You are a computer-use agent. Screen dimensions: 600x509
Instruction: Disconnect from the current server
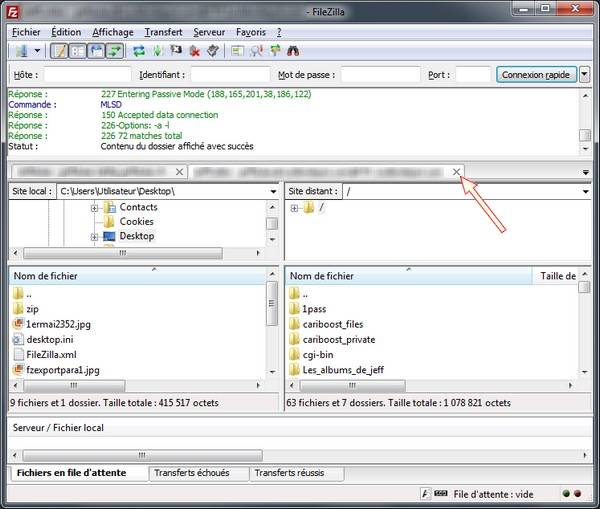194,51
